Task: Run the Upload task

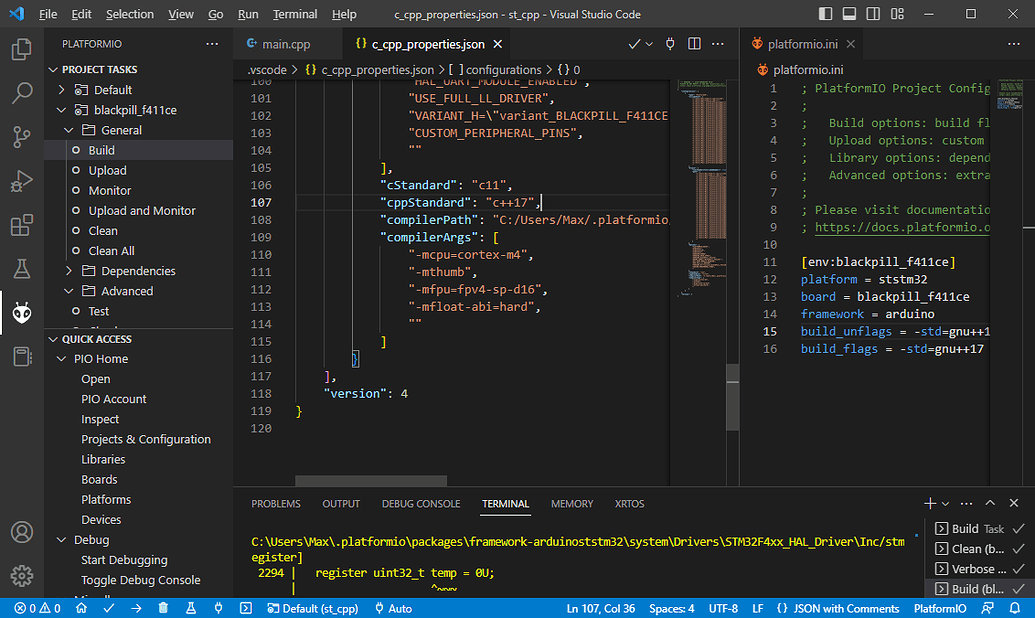Action: 139,170
